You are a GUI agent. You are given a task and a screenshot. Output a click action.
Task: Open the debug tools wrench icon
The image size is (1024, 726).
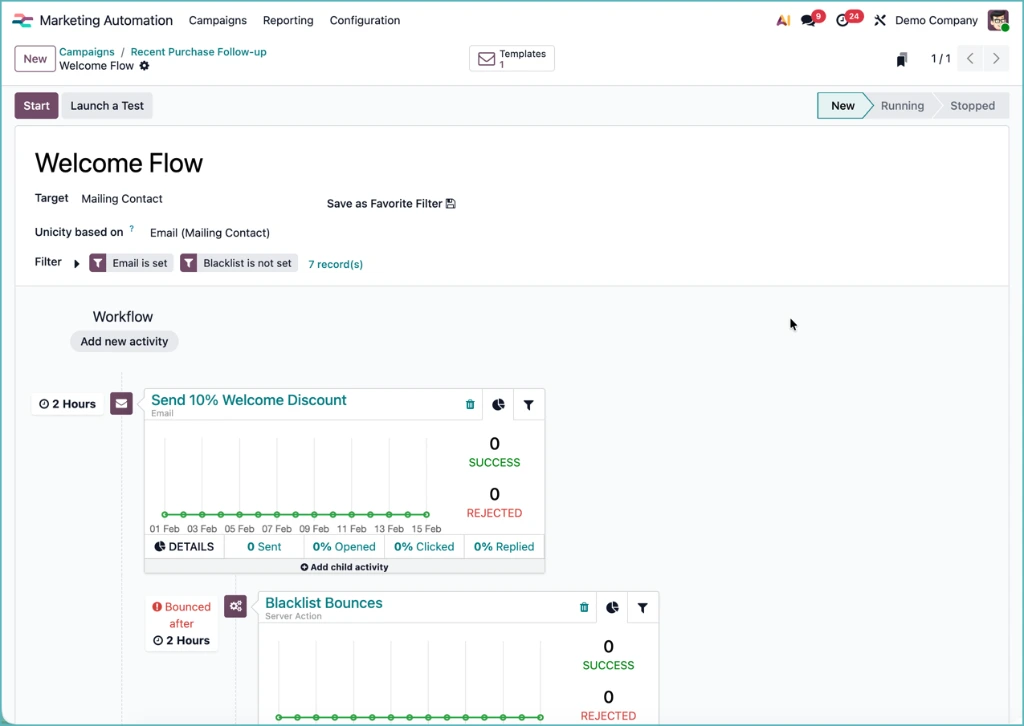click(880, 20)
